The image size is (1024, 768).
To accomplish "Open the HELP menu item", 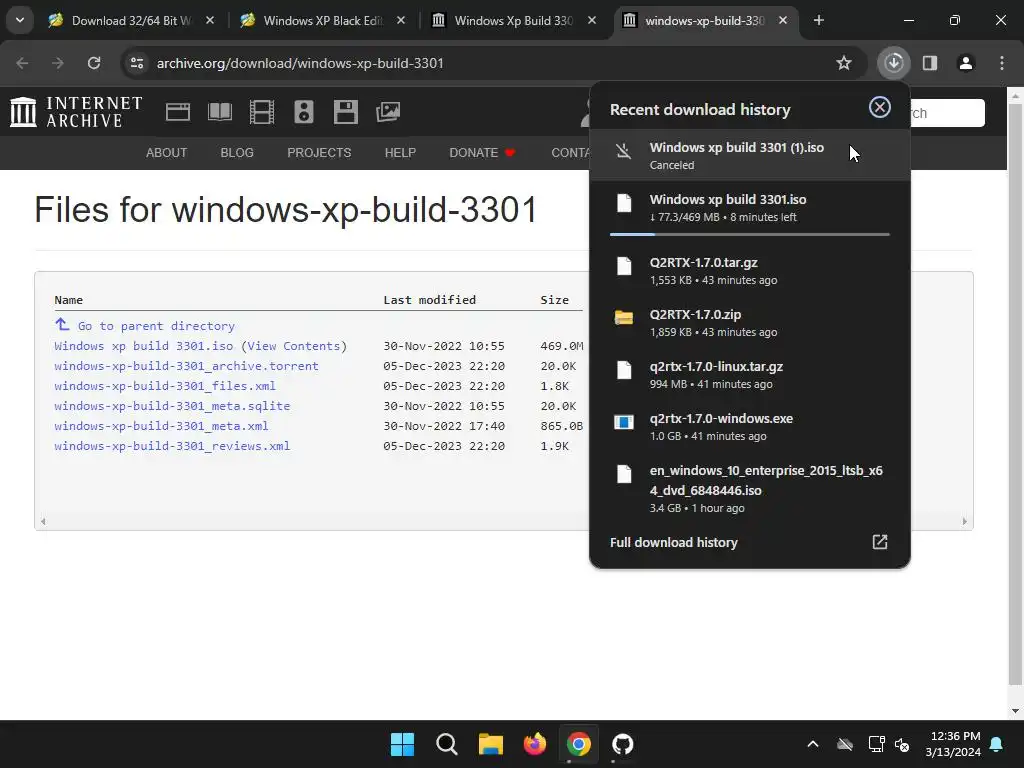I will pos(400,153).
